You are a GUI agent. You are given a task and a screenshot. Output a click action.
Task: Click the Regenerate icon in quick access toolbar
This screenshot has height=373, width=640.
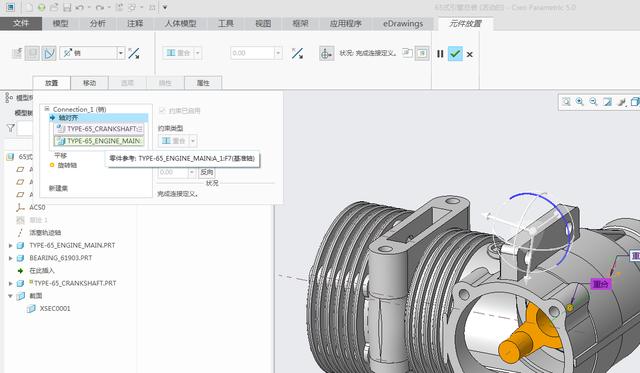click(119, 7)
